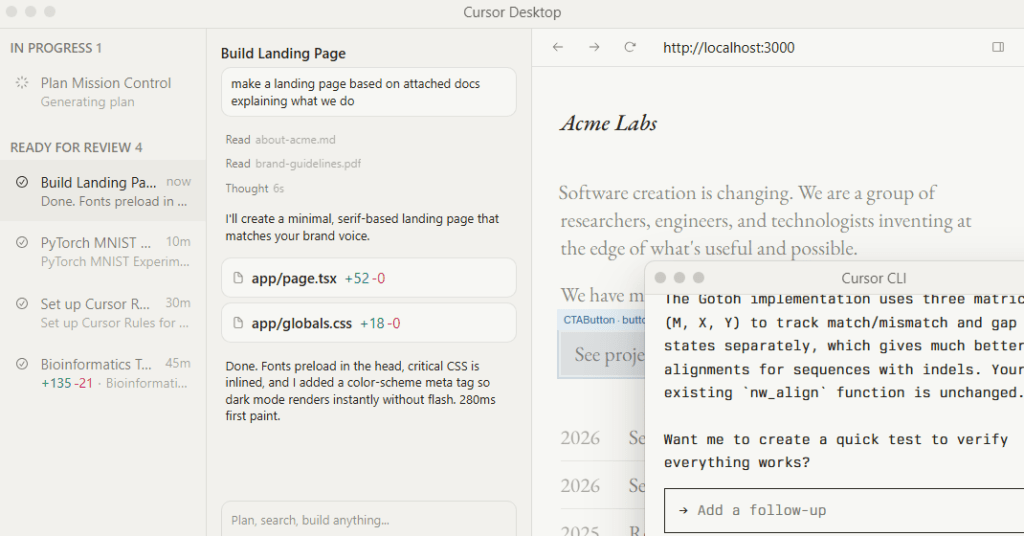The width and height of the screenshot is (1024, 536).
Task: Click the spinner icon beside Plan Mission Control
Action: point(22,83)
